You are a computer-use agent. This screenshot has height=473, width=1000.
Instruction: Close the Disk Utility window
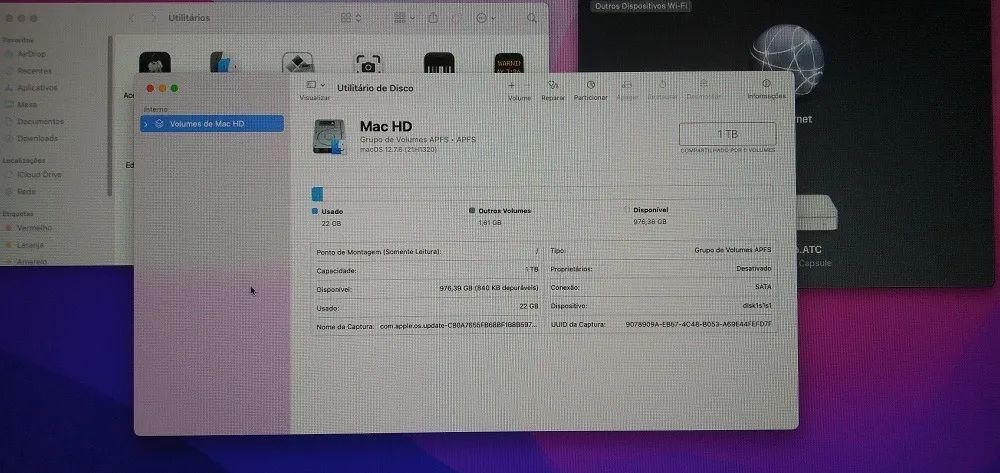[x=151, y=88]
